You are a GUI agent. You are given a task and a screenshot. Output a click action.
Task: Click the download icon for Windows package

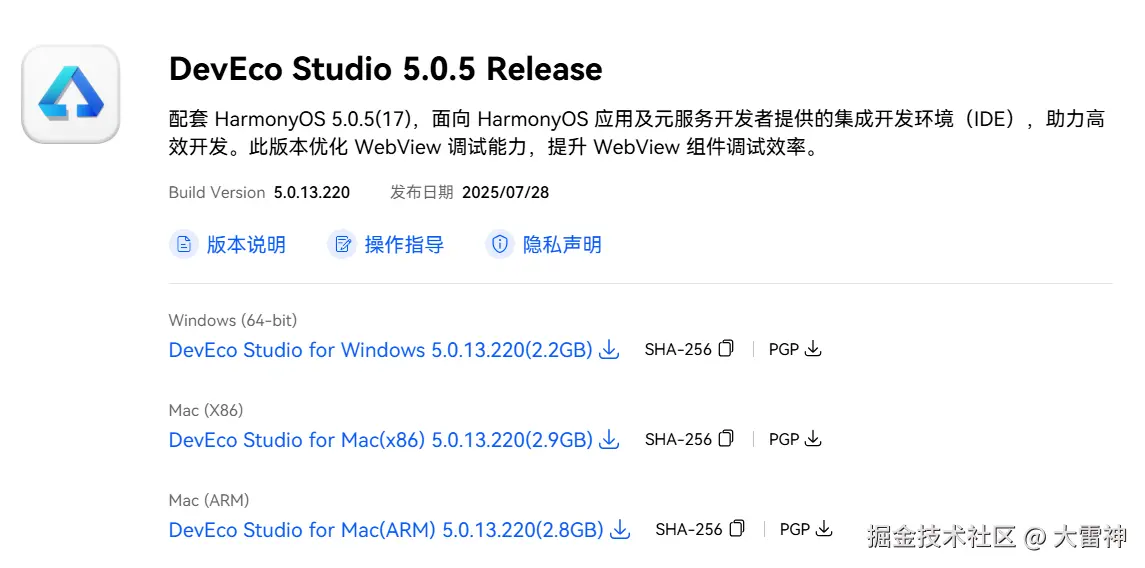click(609, 350)
